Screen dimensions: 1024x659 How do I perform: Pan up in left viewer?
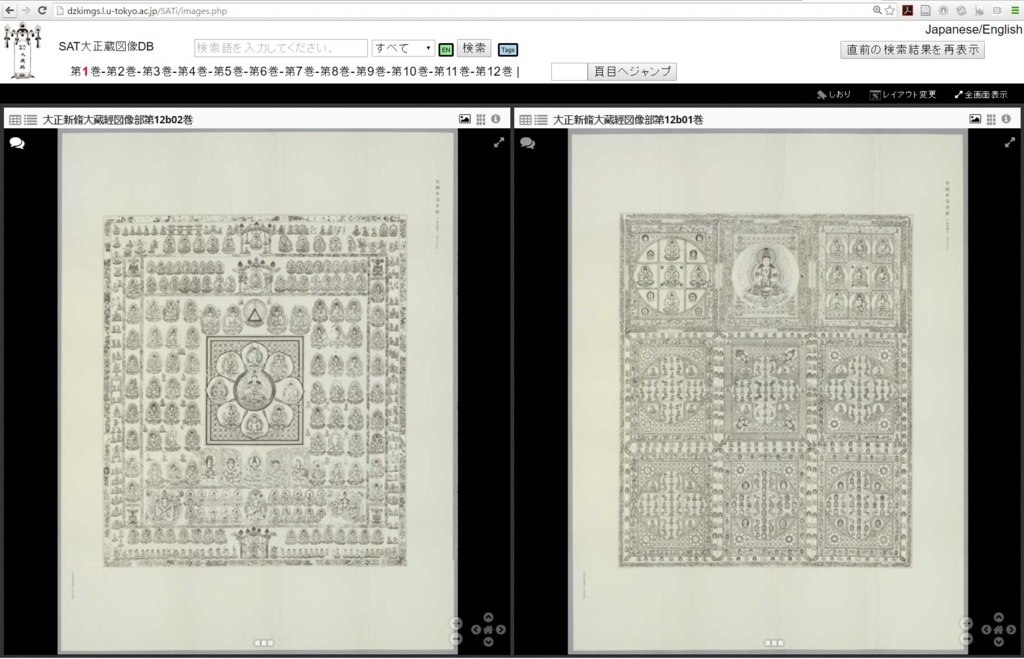pos(488,617)
